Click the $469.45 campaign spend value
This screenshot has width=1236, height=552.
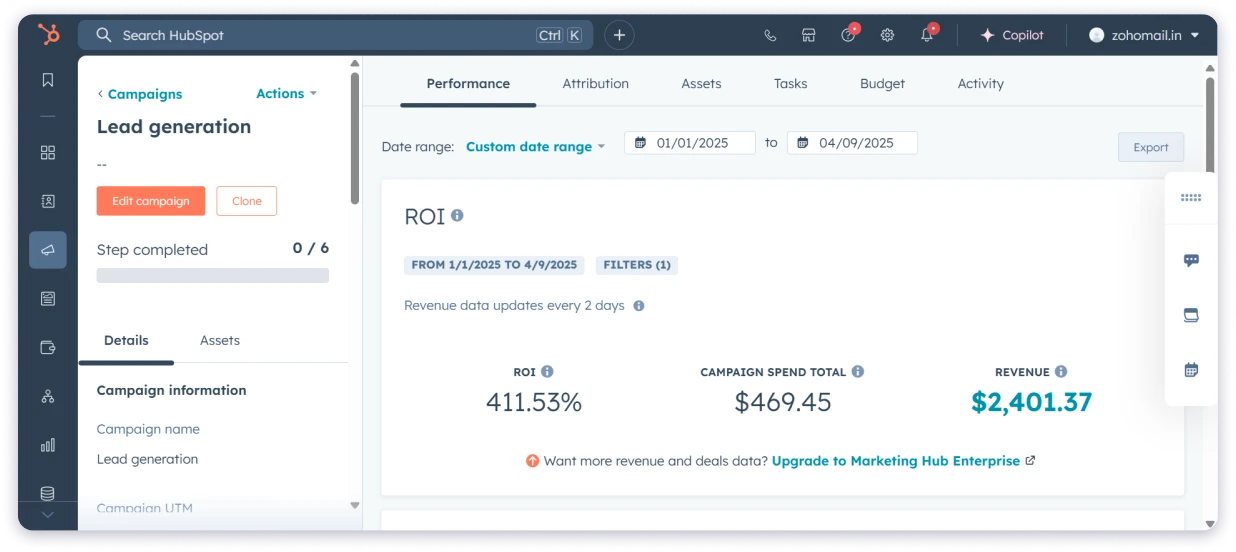pos(783,402)
